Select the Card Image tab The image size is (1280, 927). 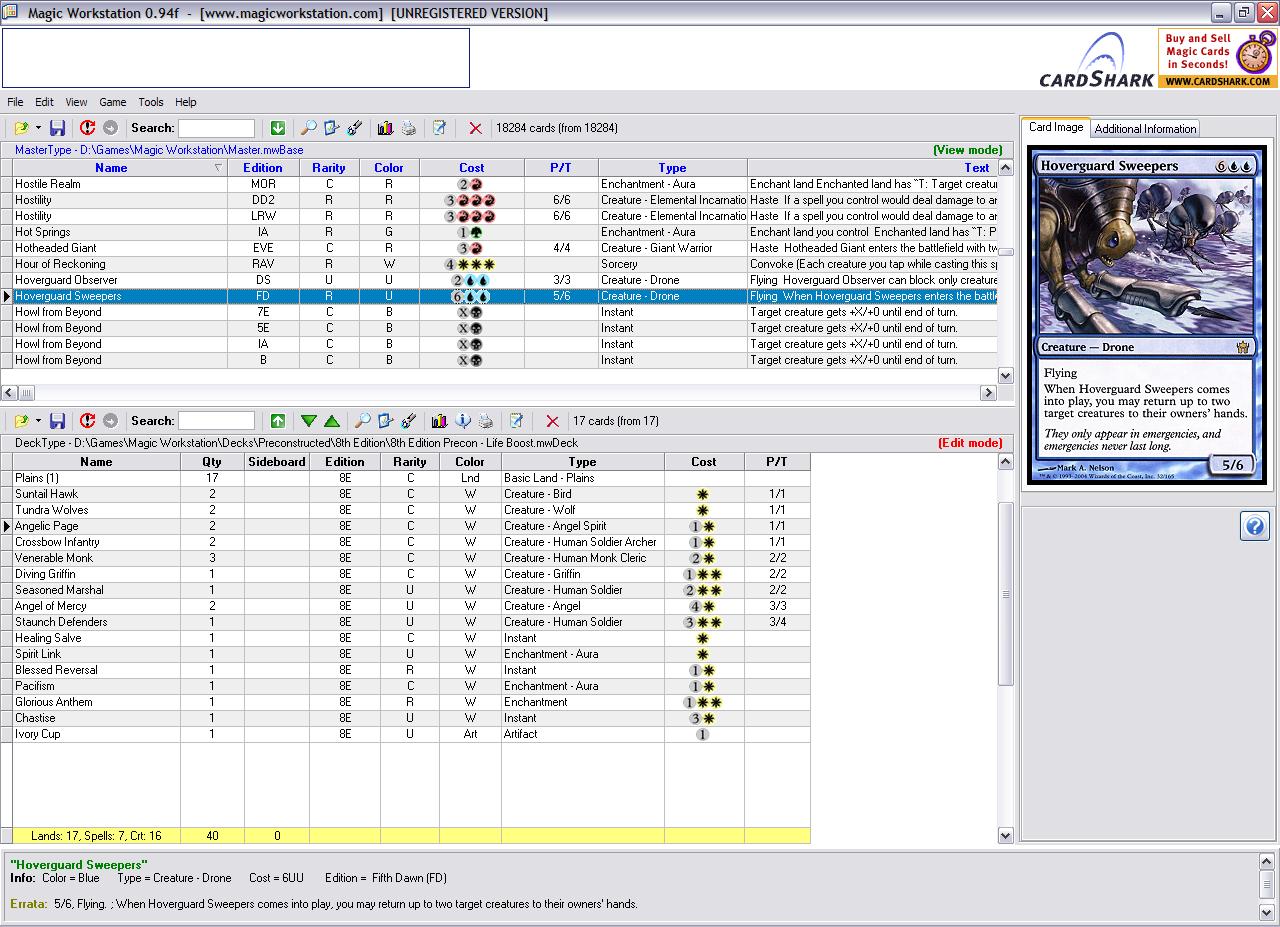(x=1056, y=127)
